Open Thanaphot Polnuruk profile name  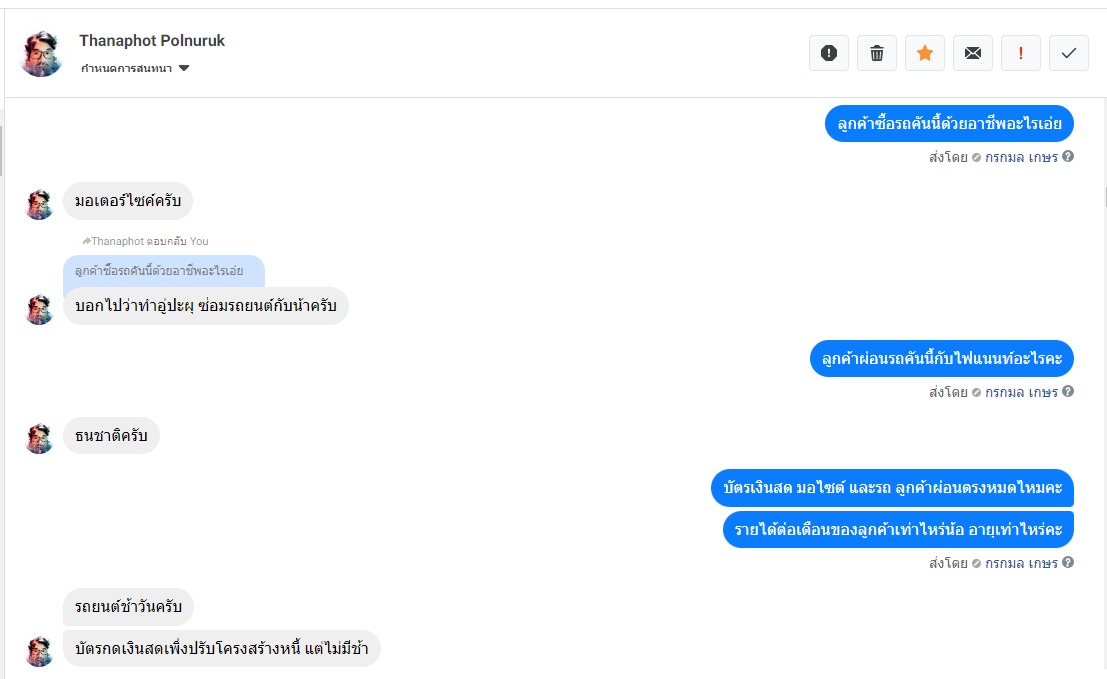click(x=152, y=41)
